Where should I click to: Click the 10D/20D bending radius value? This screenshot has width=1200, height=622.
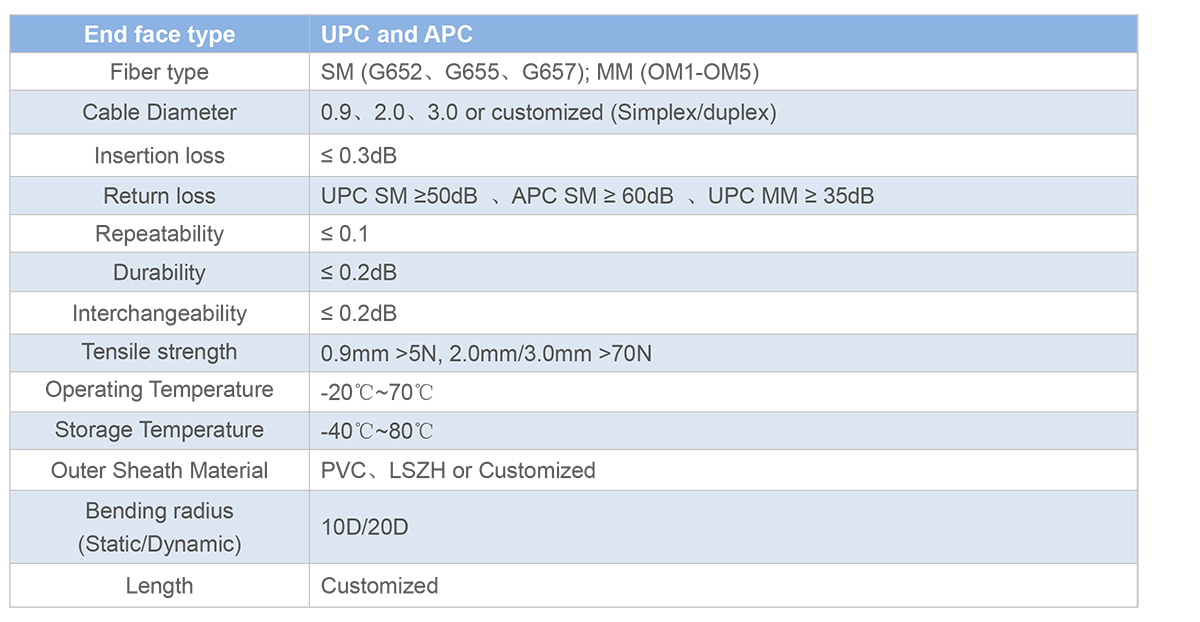point(364,527)
